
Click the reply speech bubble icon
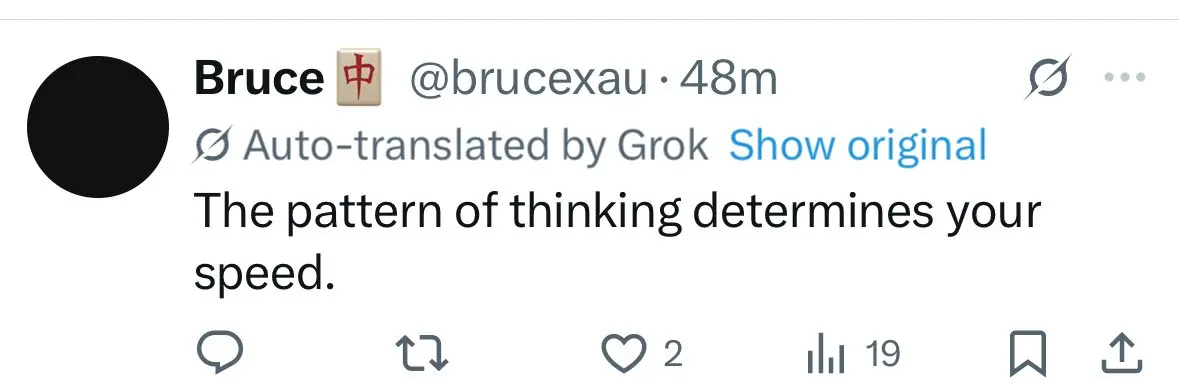[220, 353]
